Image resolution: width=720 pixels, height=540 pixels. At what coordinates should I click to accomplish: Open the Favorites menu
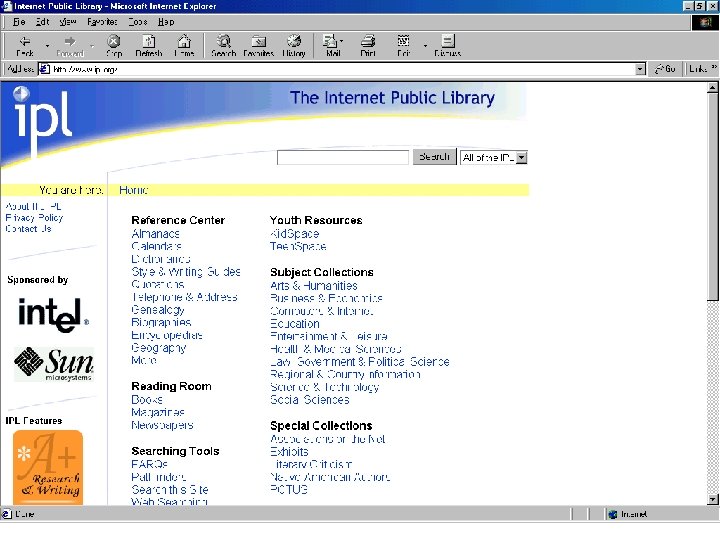coord(102,22)
